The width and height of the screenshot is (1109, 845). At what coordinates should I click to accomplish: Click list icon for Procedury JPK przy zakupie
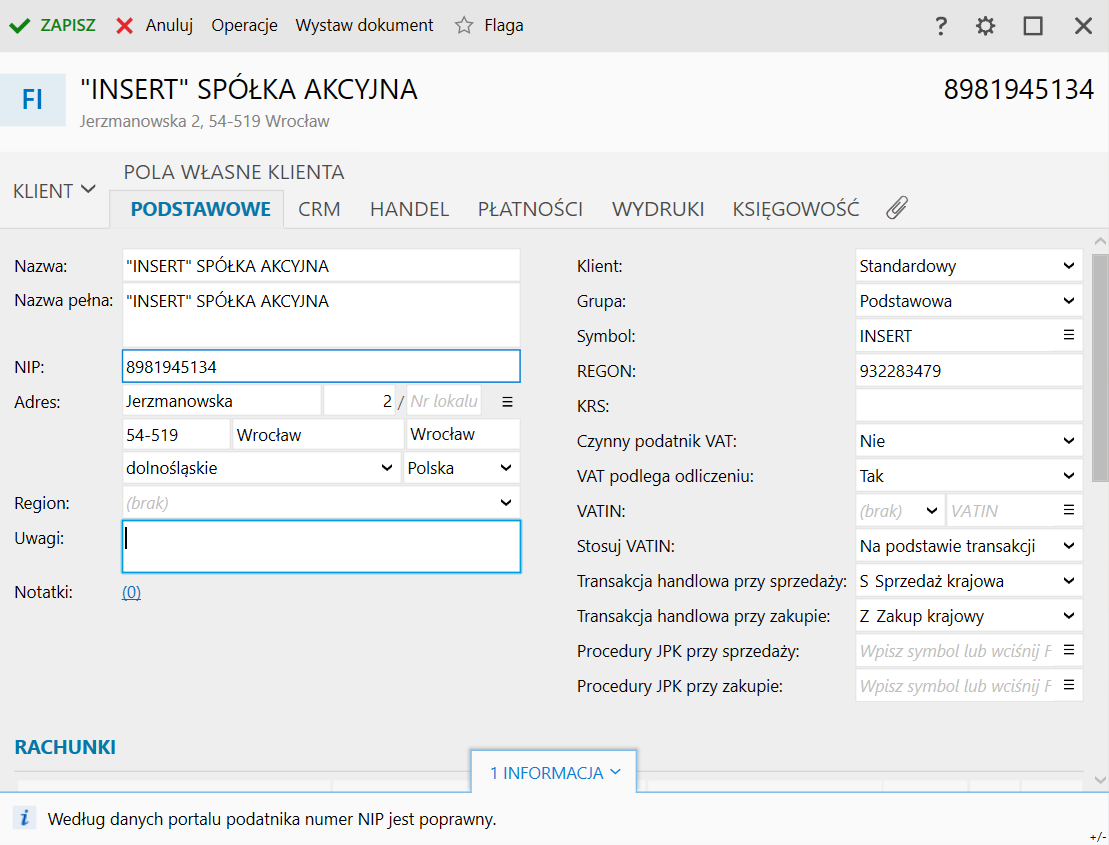(x=1068, y=686)
